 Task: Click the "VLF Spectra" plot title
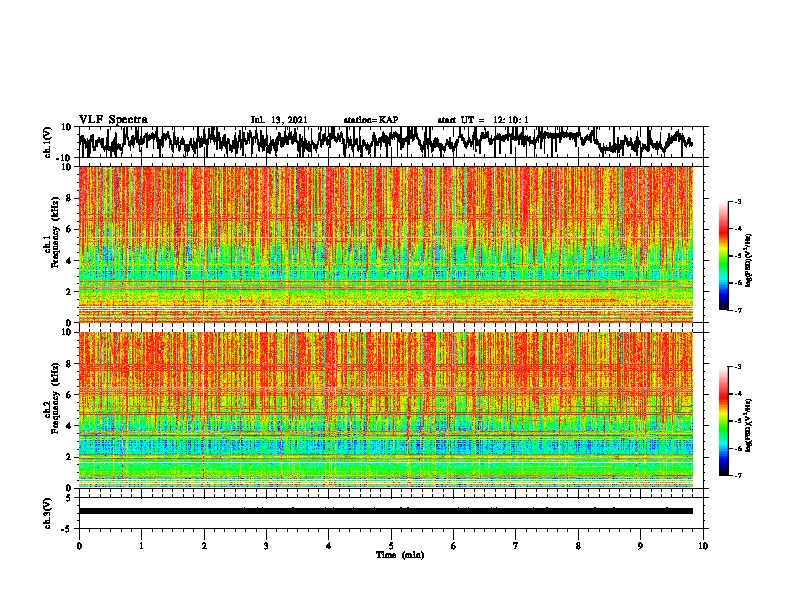pyautogui.click(x=113, y=119)
